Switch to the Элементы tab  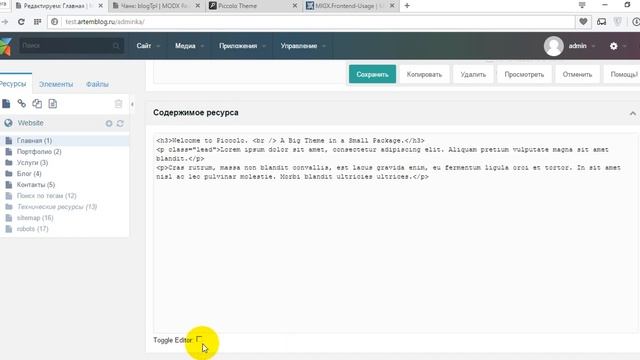tap(56, 84)
